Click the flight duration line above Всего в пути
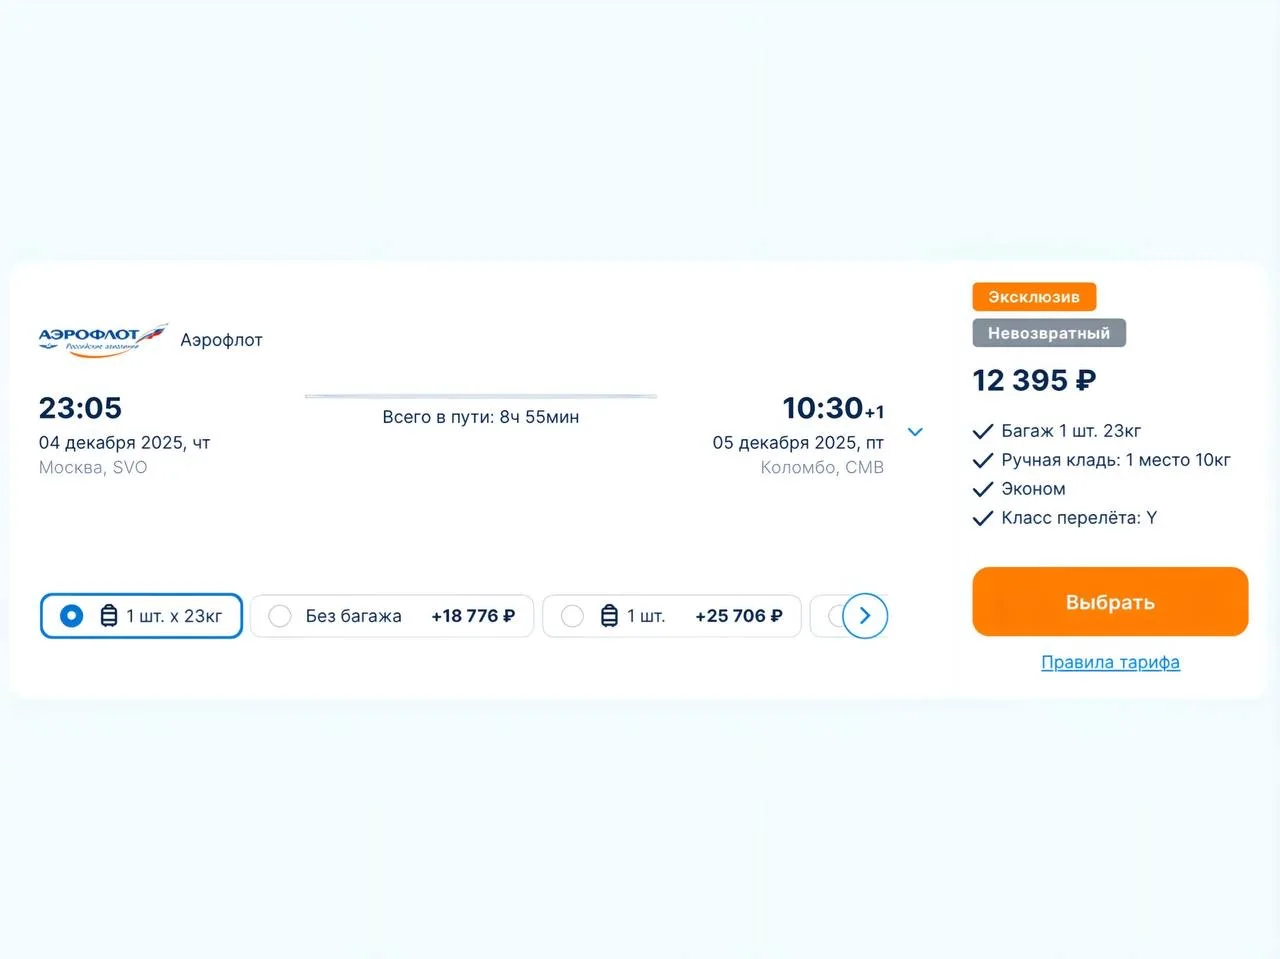The image size is (1280, 959). coord(481,397)
